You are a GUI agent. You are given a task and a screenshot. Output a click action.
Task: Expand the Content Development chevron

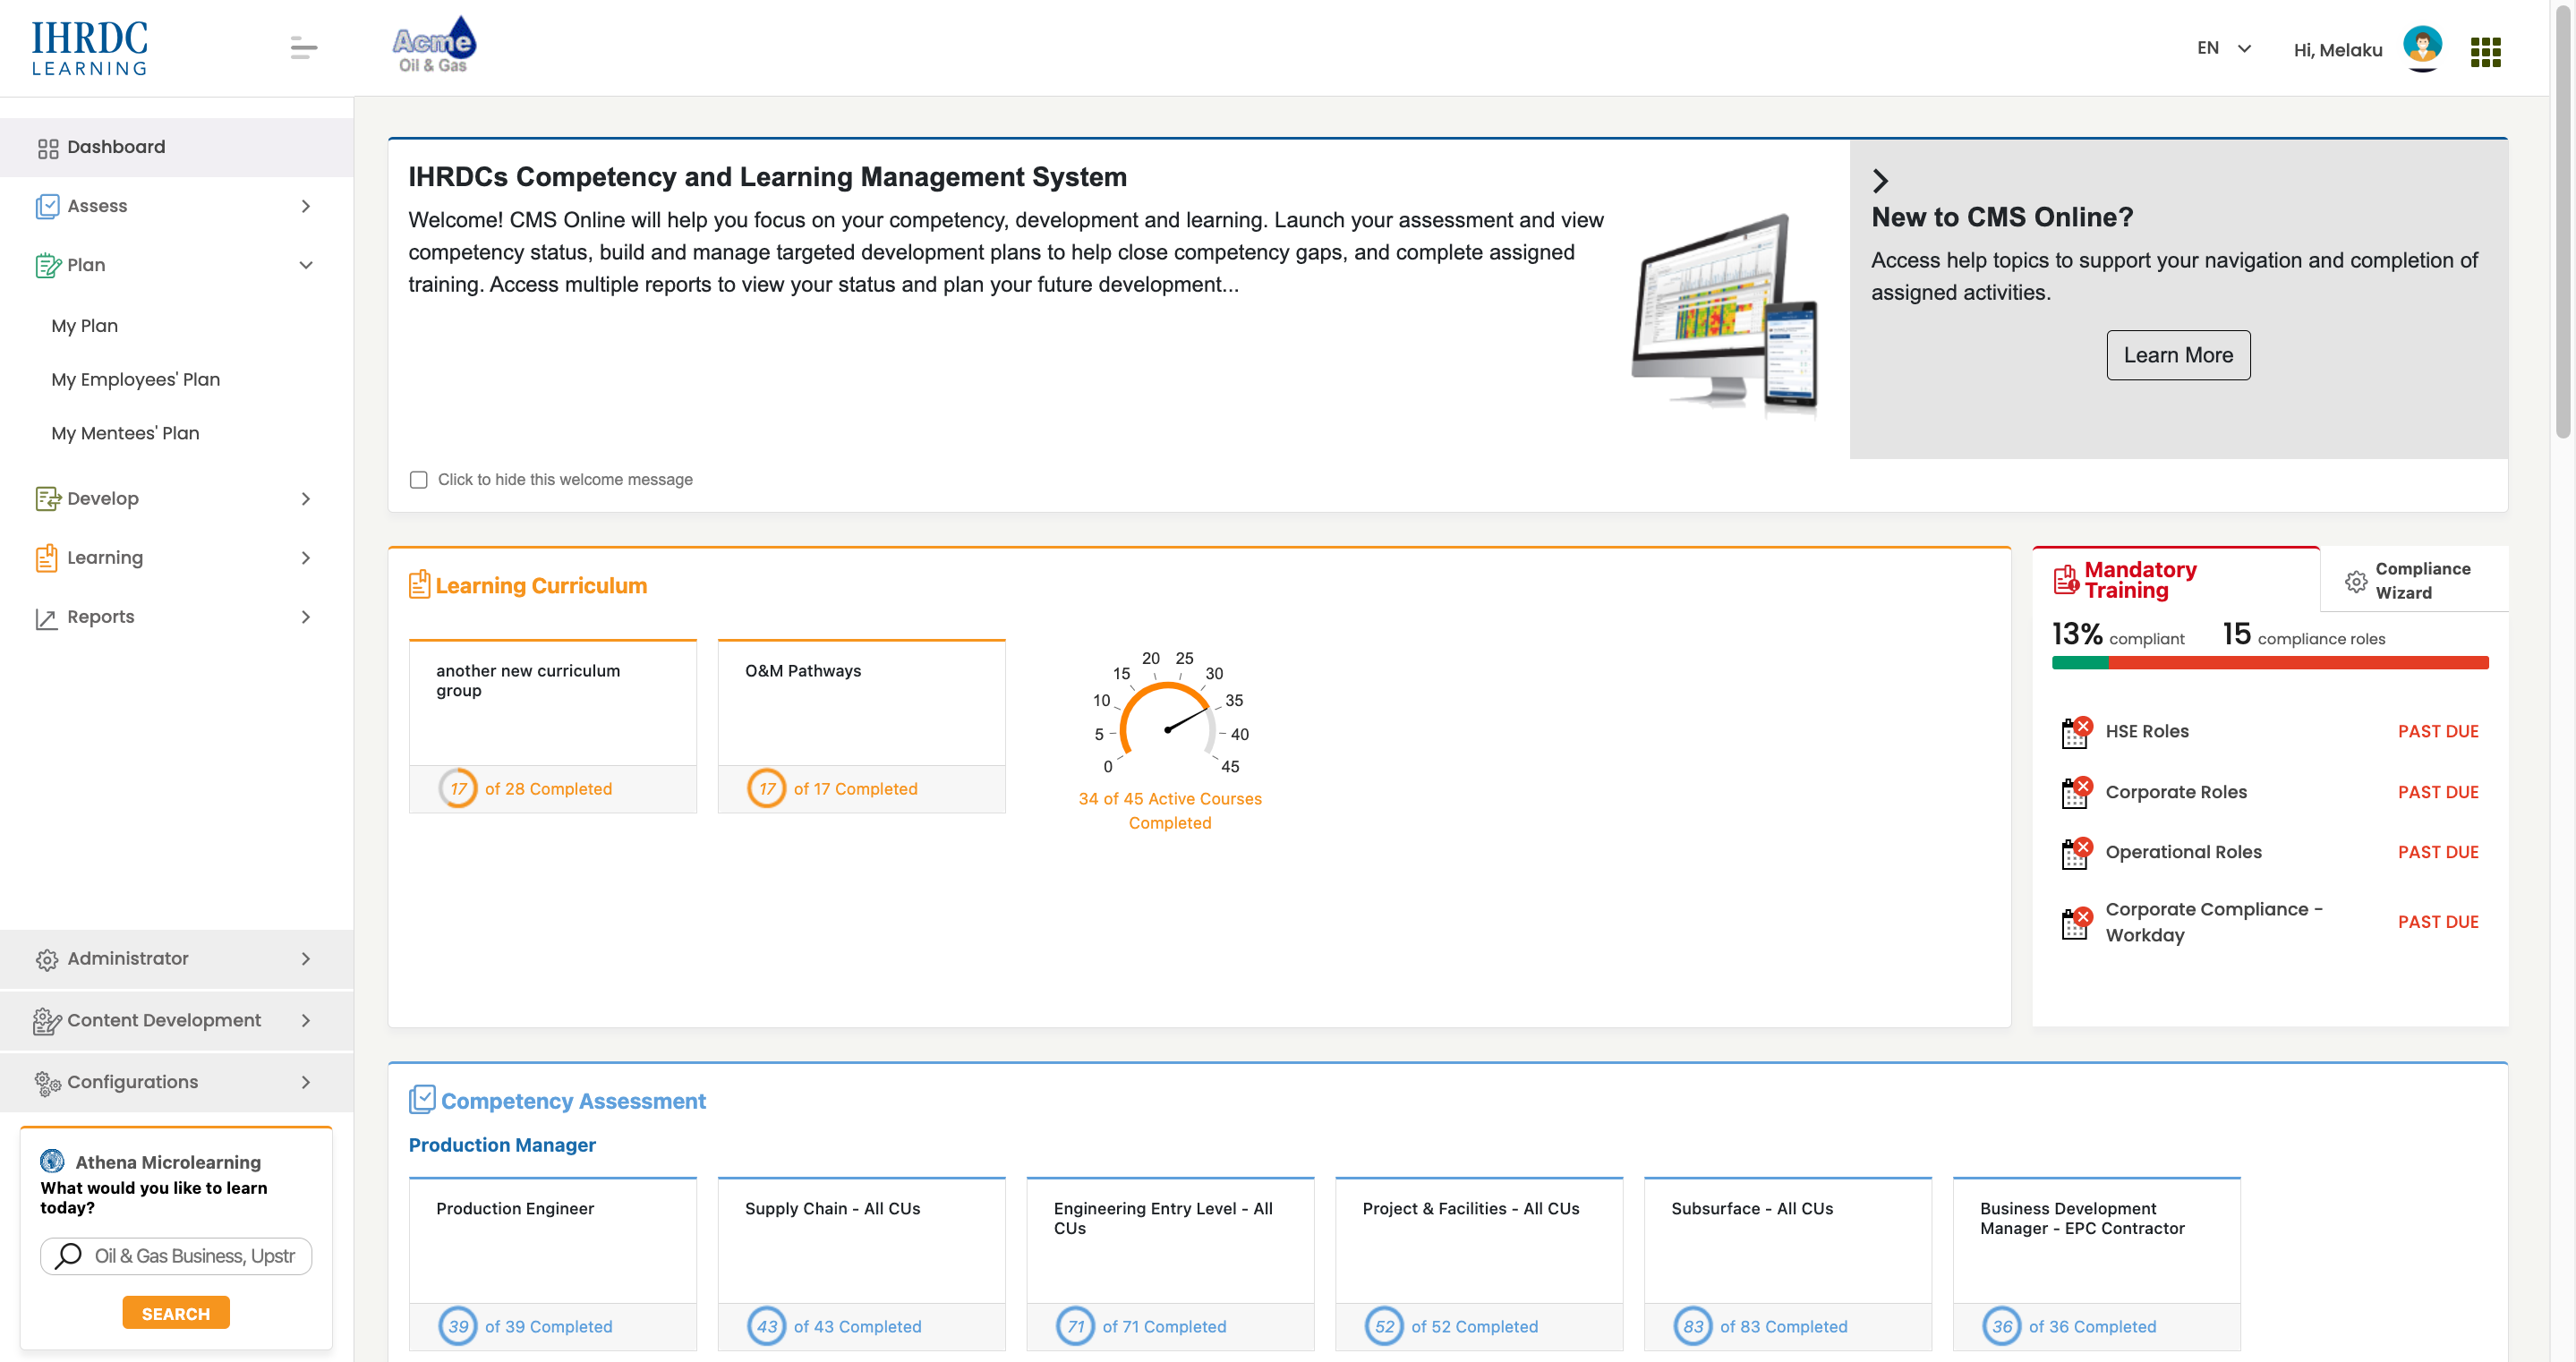[x=306, y=1020]
